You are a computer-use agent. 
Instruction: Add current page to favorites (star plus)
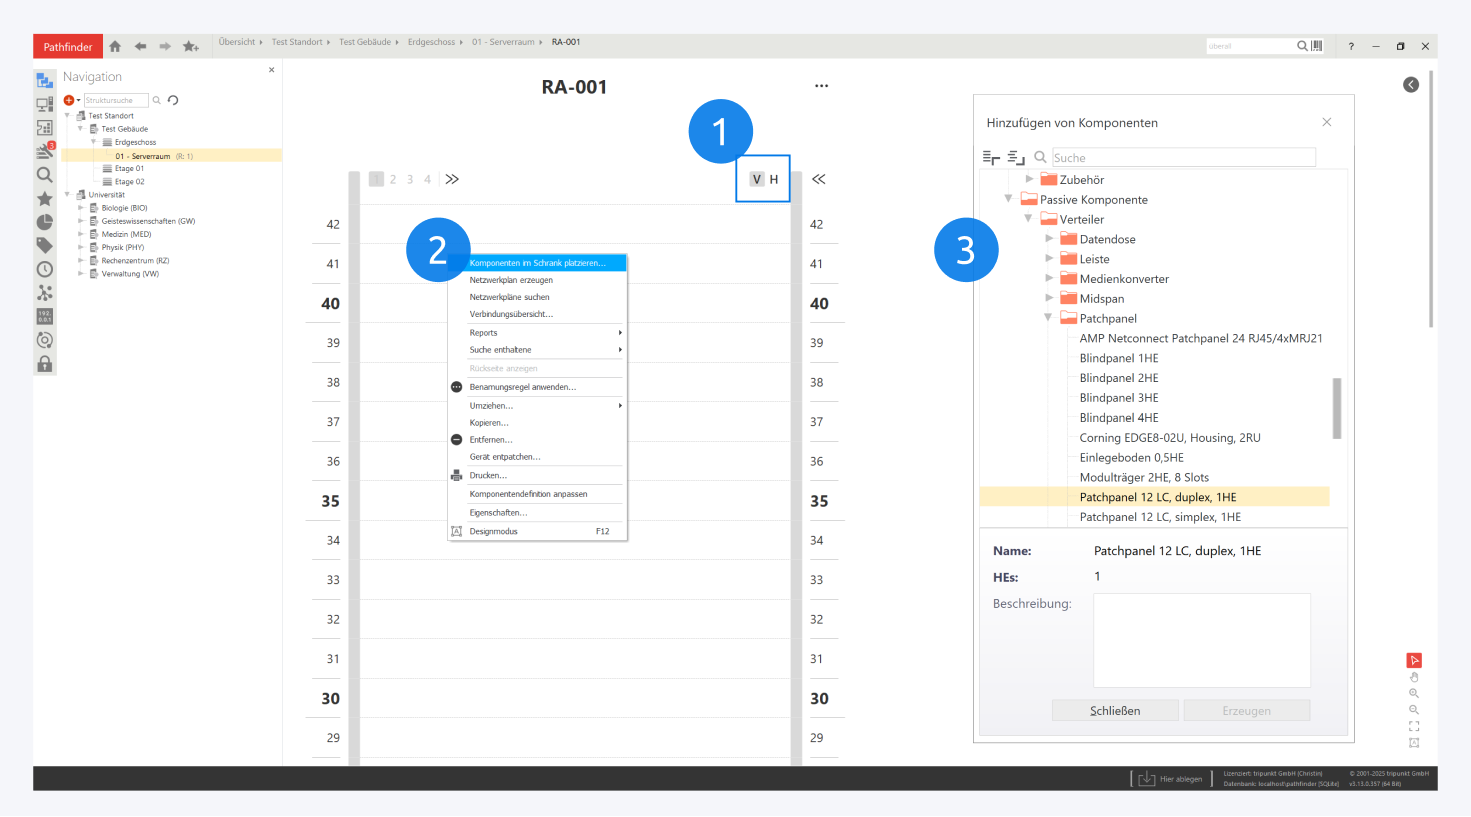click(x=190, y=47)
